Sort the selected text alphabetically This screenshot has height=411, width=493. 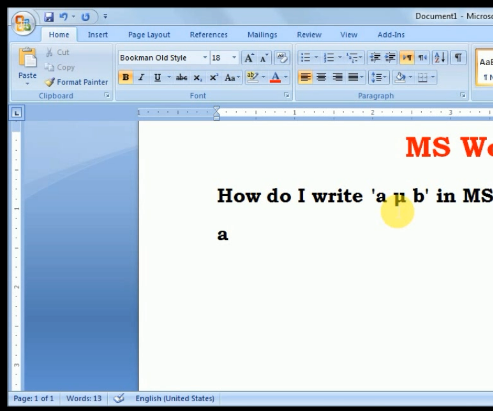(440, 58)
